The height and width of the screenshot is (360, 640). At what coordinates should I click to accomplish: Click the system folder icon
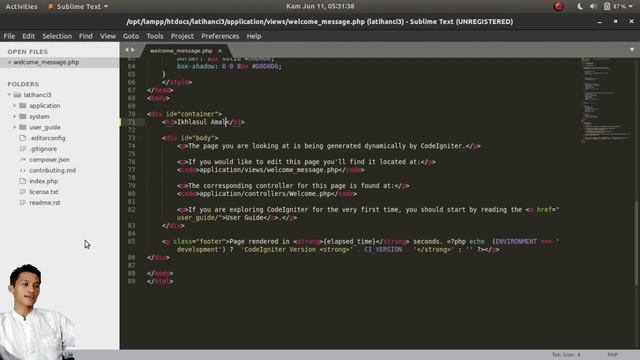point(23,116)
